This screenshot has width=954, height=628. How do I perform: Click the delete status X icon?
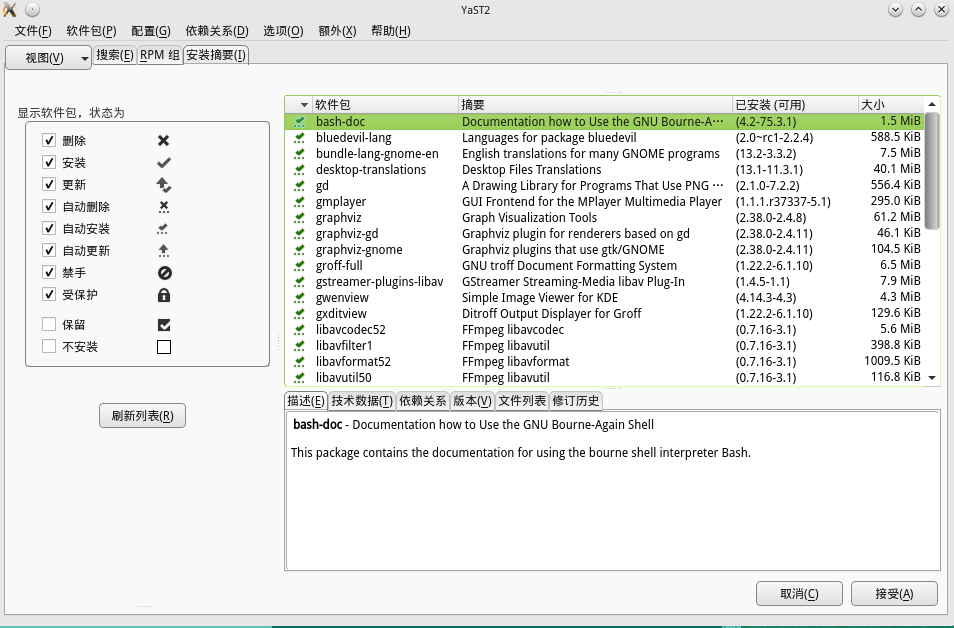(x=164, y=141)
